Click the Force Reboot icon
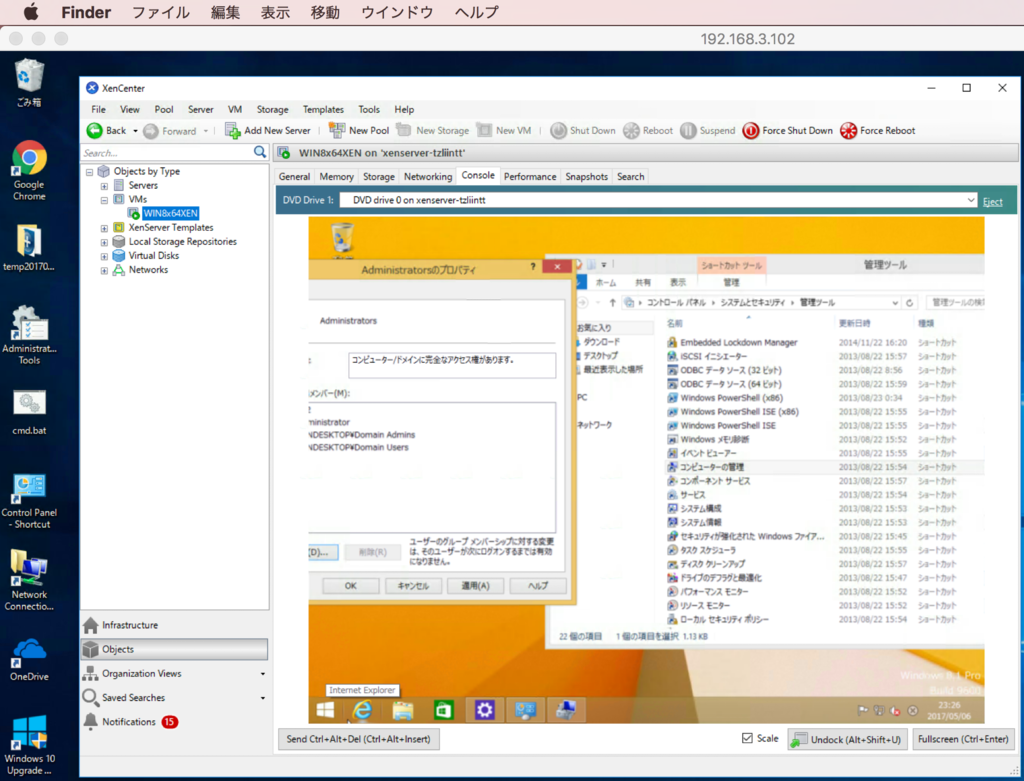Image resolution: width=1024 pixels, height=781 pixels. pos(848,131)
